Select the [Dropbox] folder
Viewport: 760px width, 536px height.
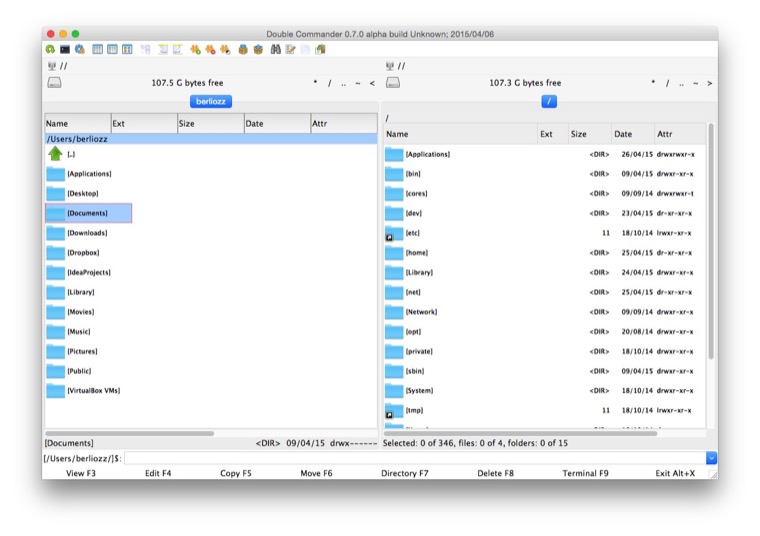pyautogui.click(x=74, y=253)
